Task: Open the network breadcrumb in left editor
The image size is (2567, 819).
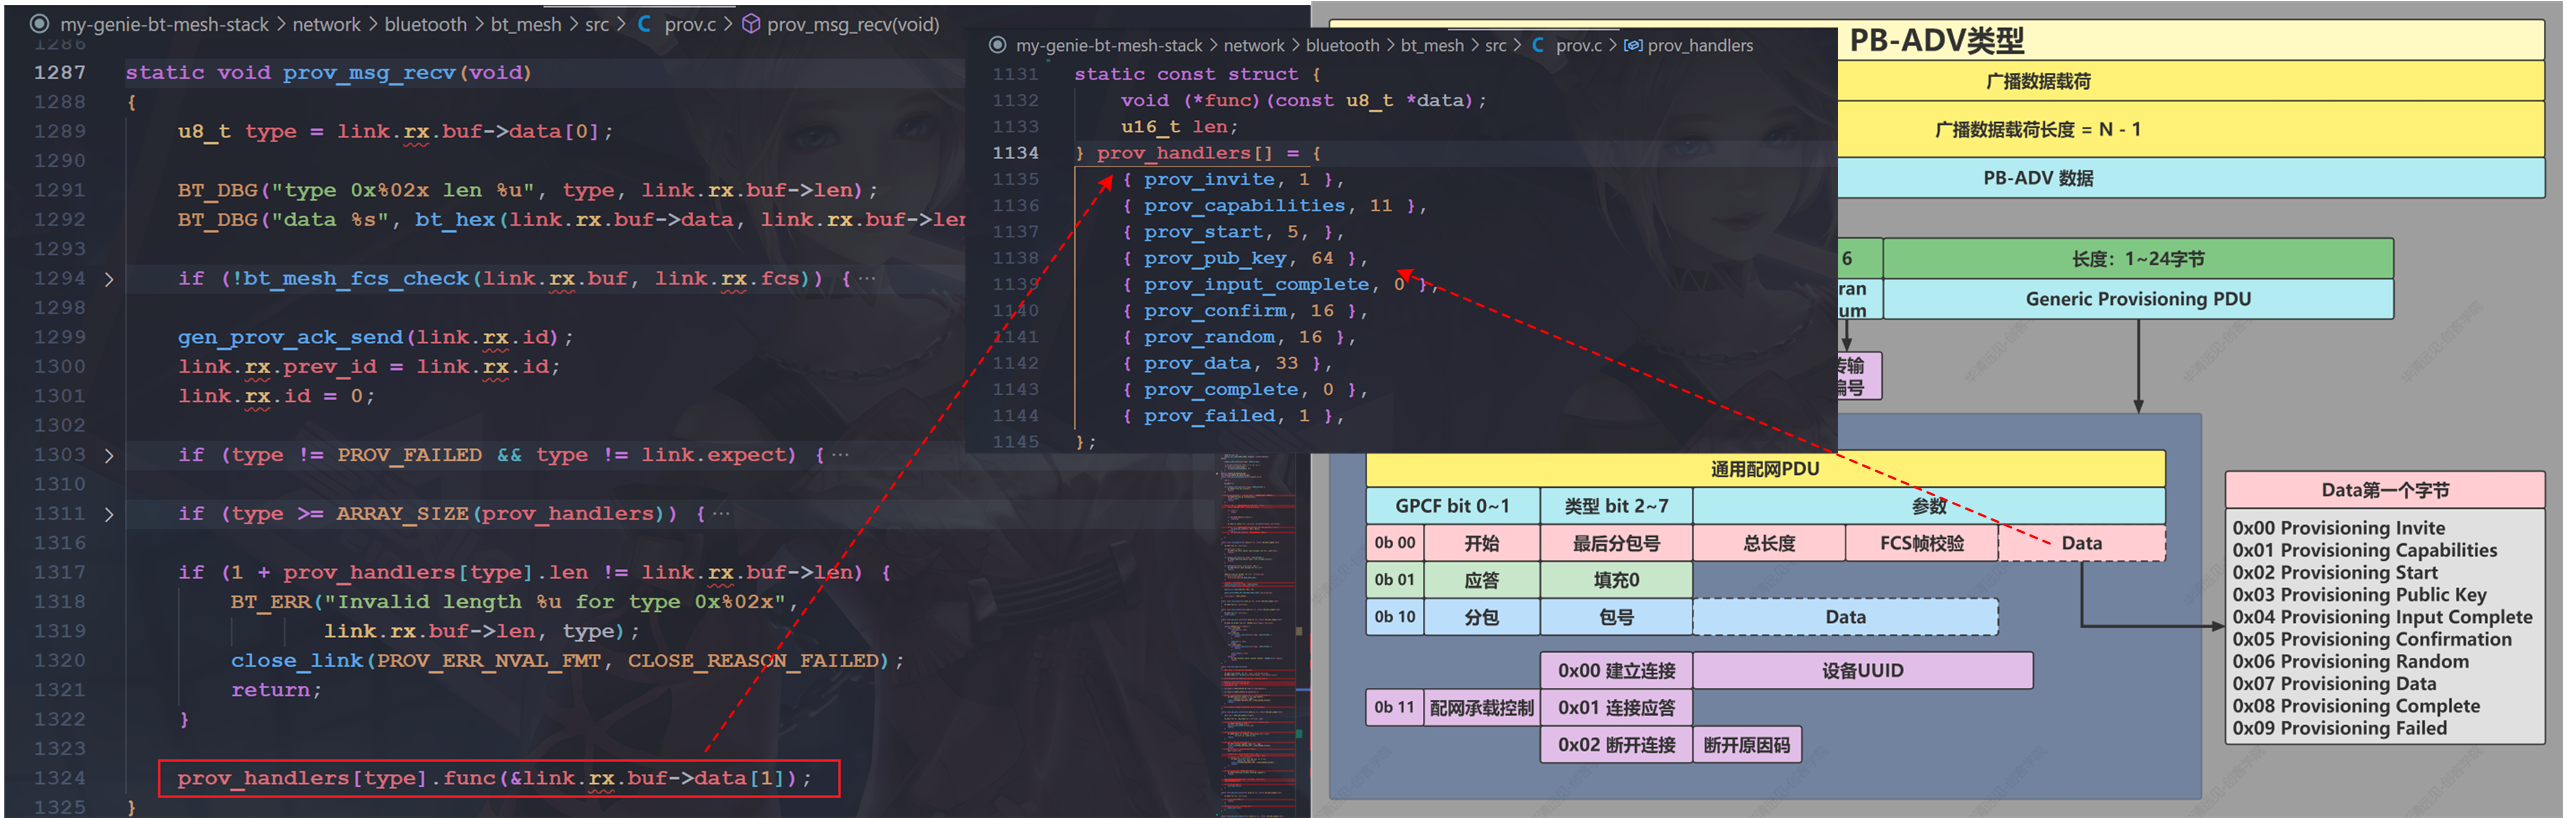Action: [326, 24]
